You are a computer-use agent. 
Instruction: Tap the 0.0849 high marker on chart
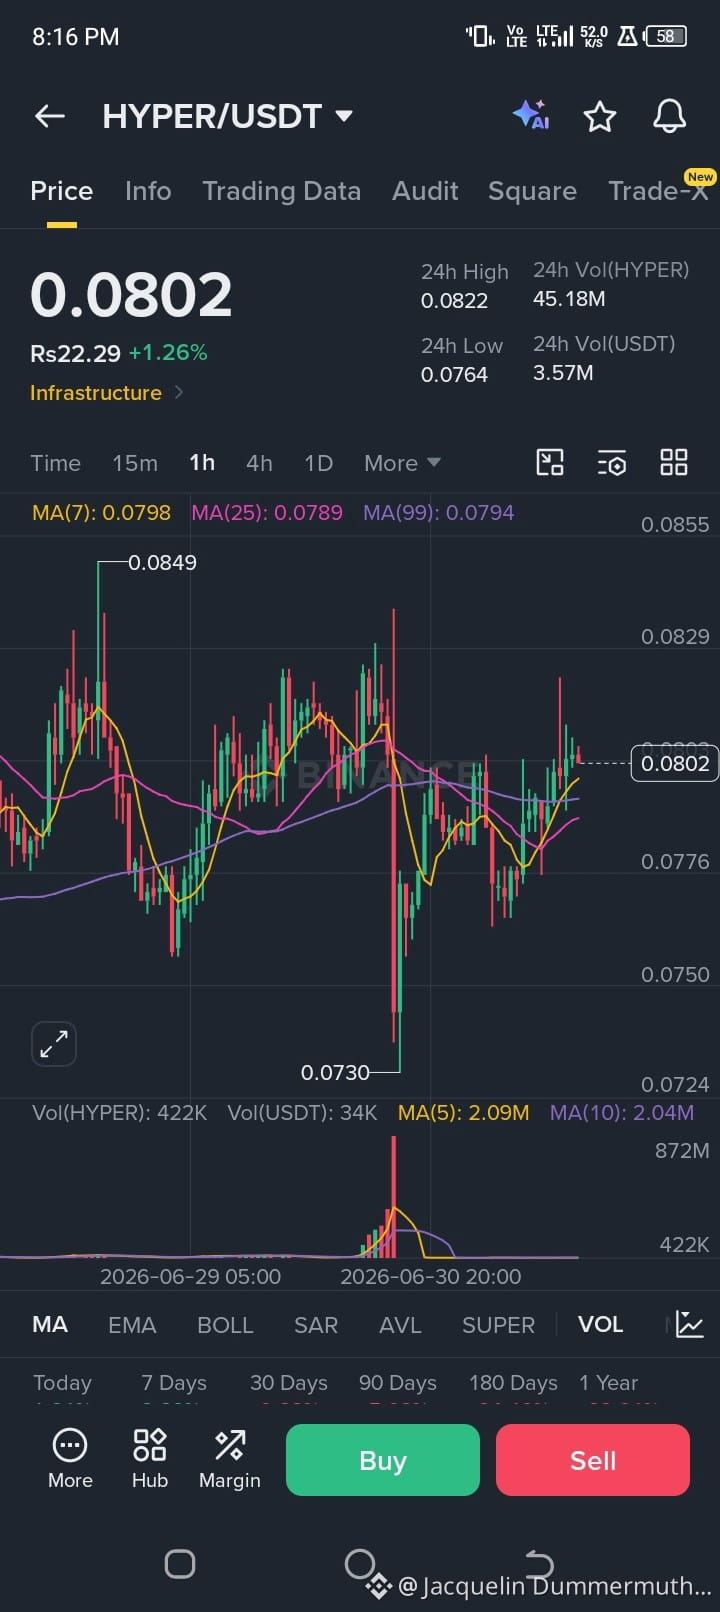(162, 562)
